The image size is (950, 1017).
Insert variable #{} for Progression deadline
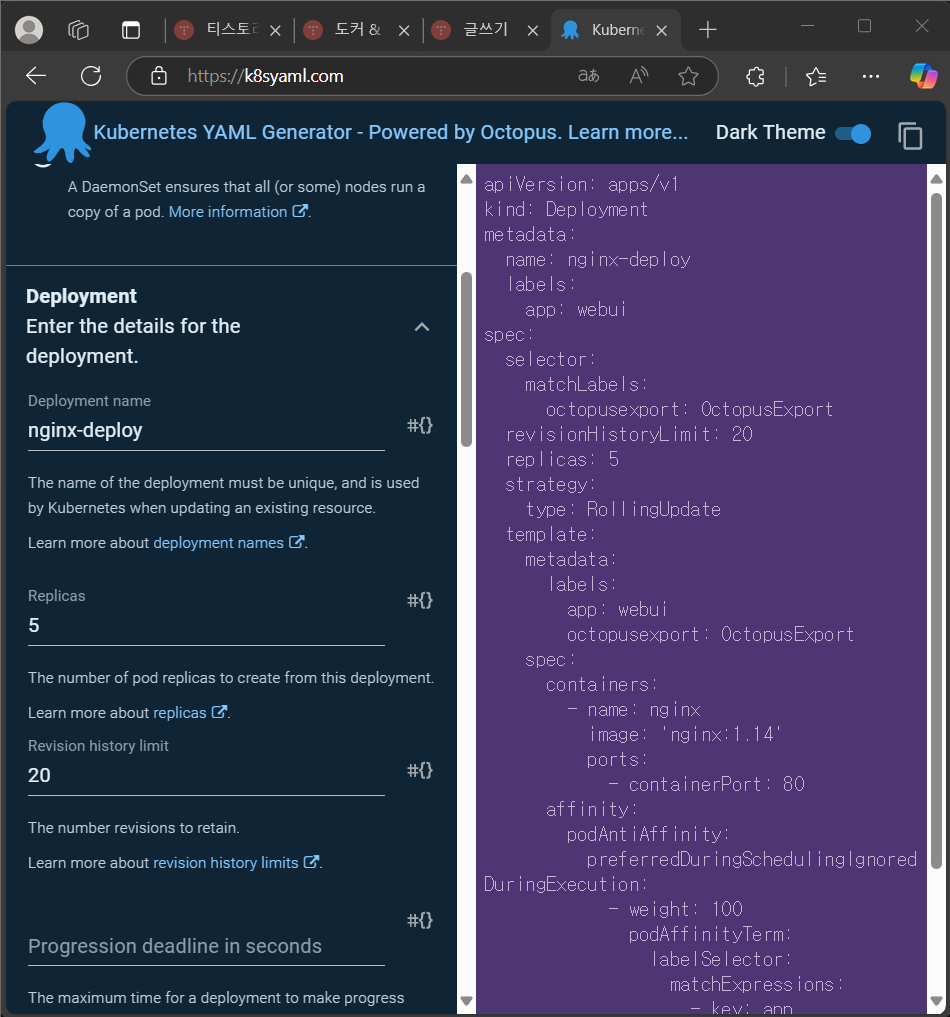(x=420, y=920)
